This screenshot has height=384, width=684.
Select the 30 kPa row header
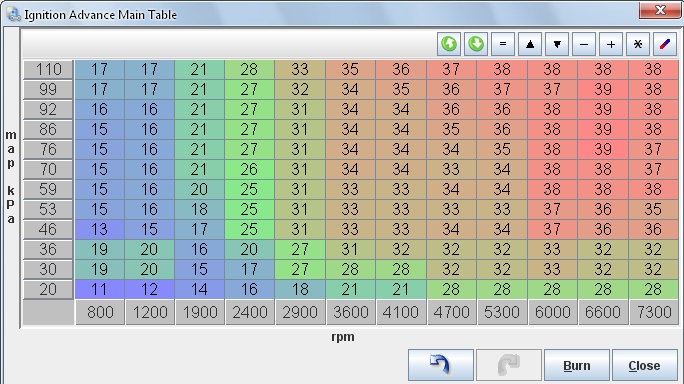48,270
